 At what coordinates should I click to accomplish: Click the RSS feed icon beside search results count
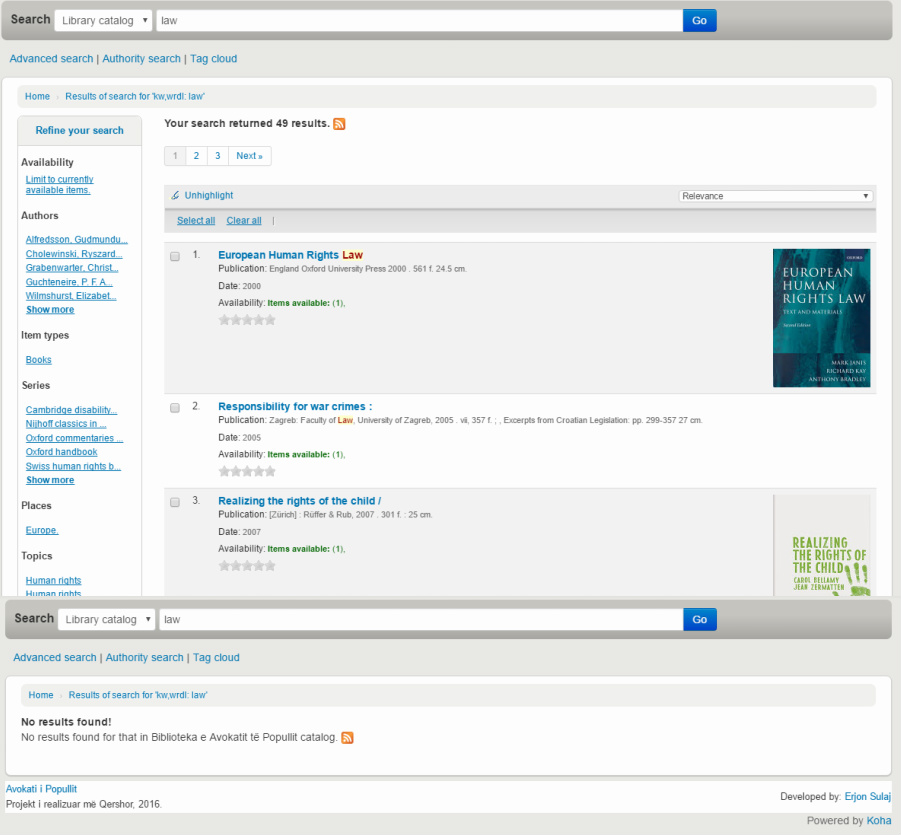339,124
